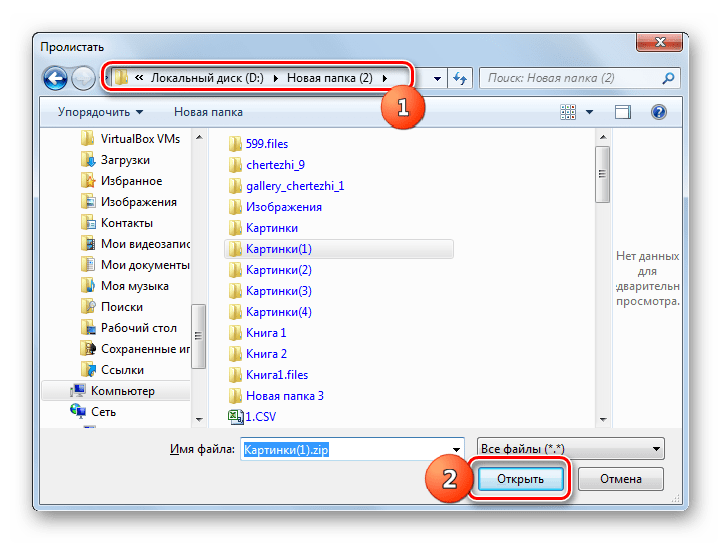Image resolution: width=722 pixels, height=544 pixels.
Task: Select the Книга1.files folder
Action: coord(268,375)
